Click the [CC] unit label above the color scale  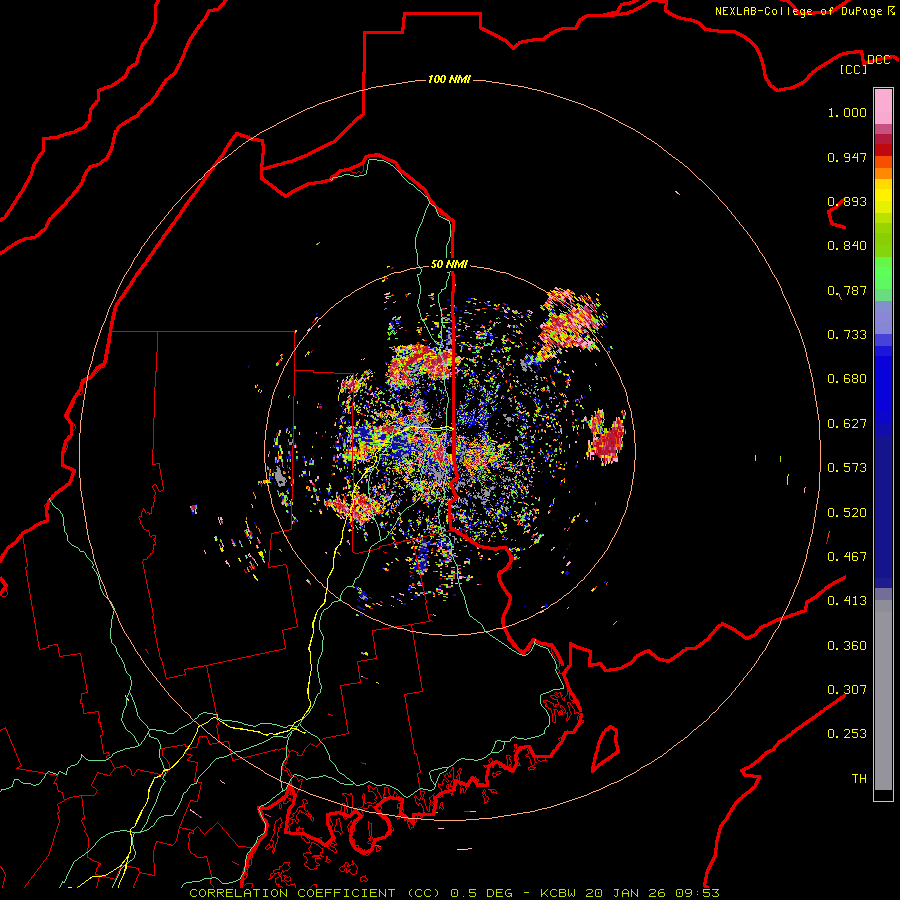coord(854,69)
